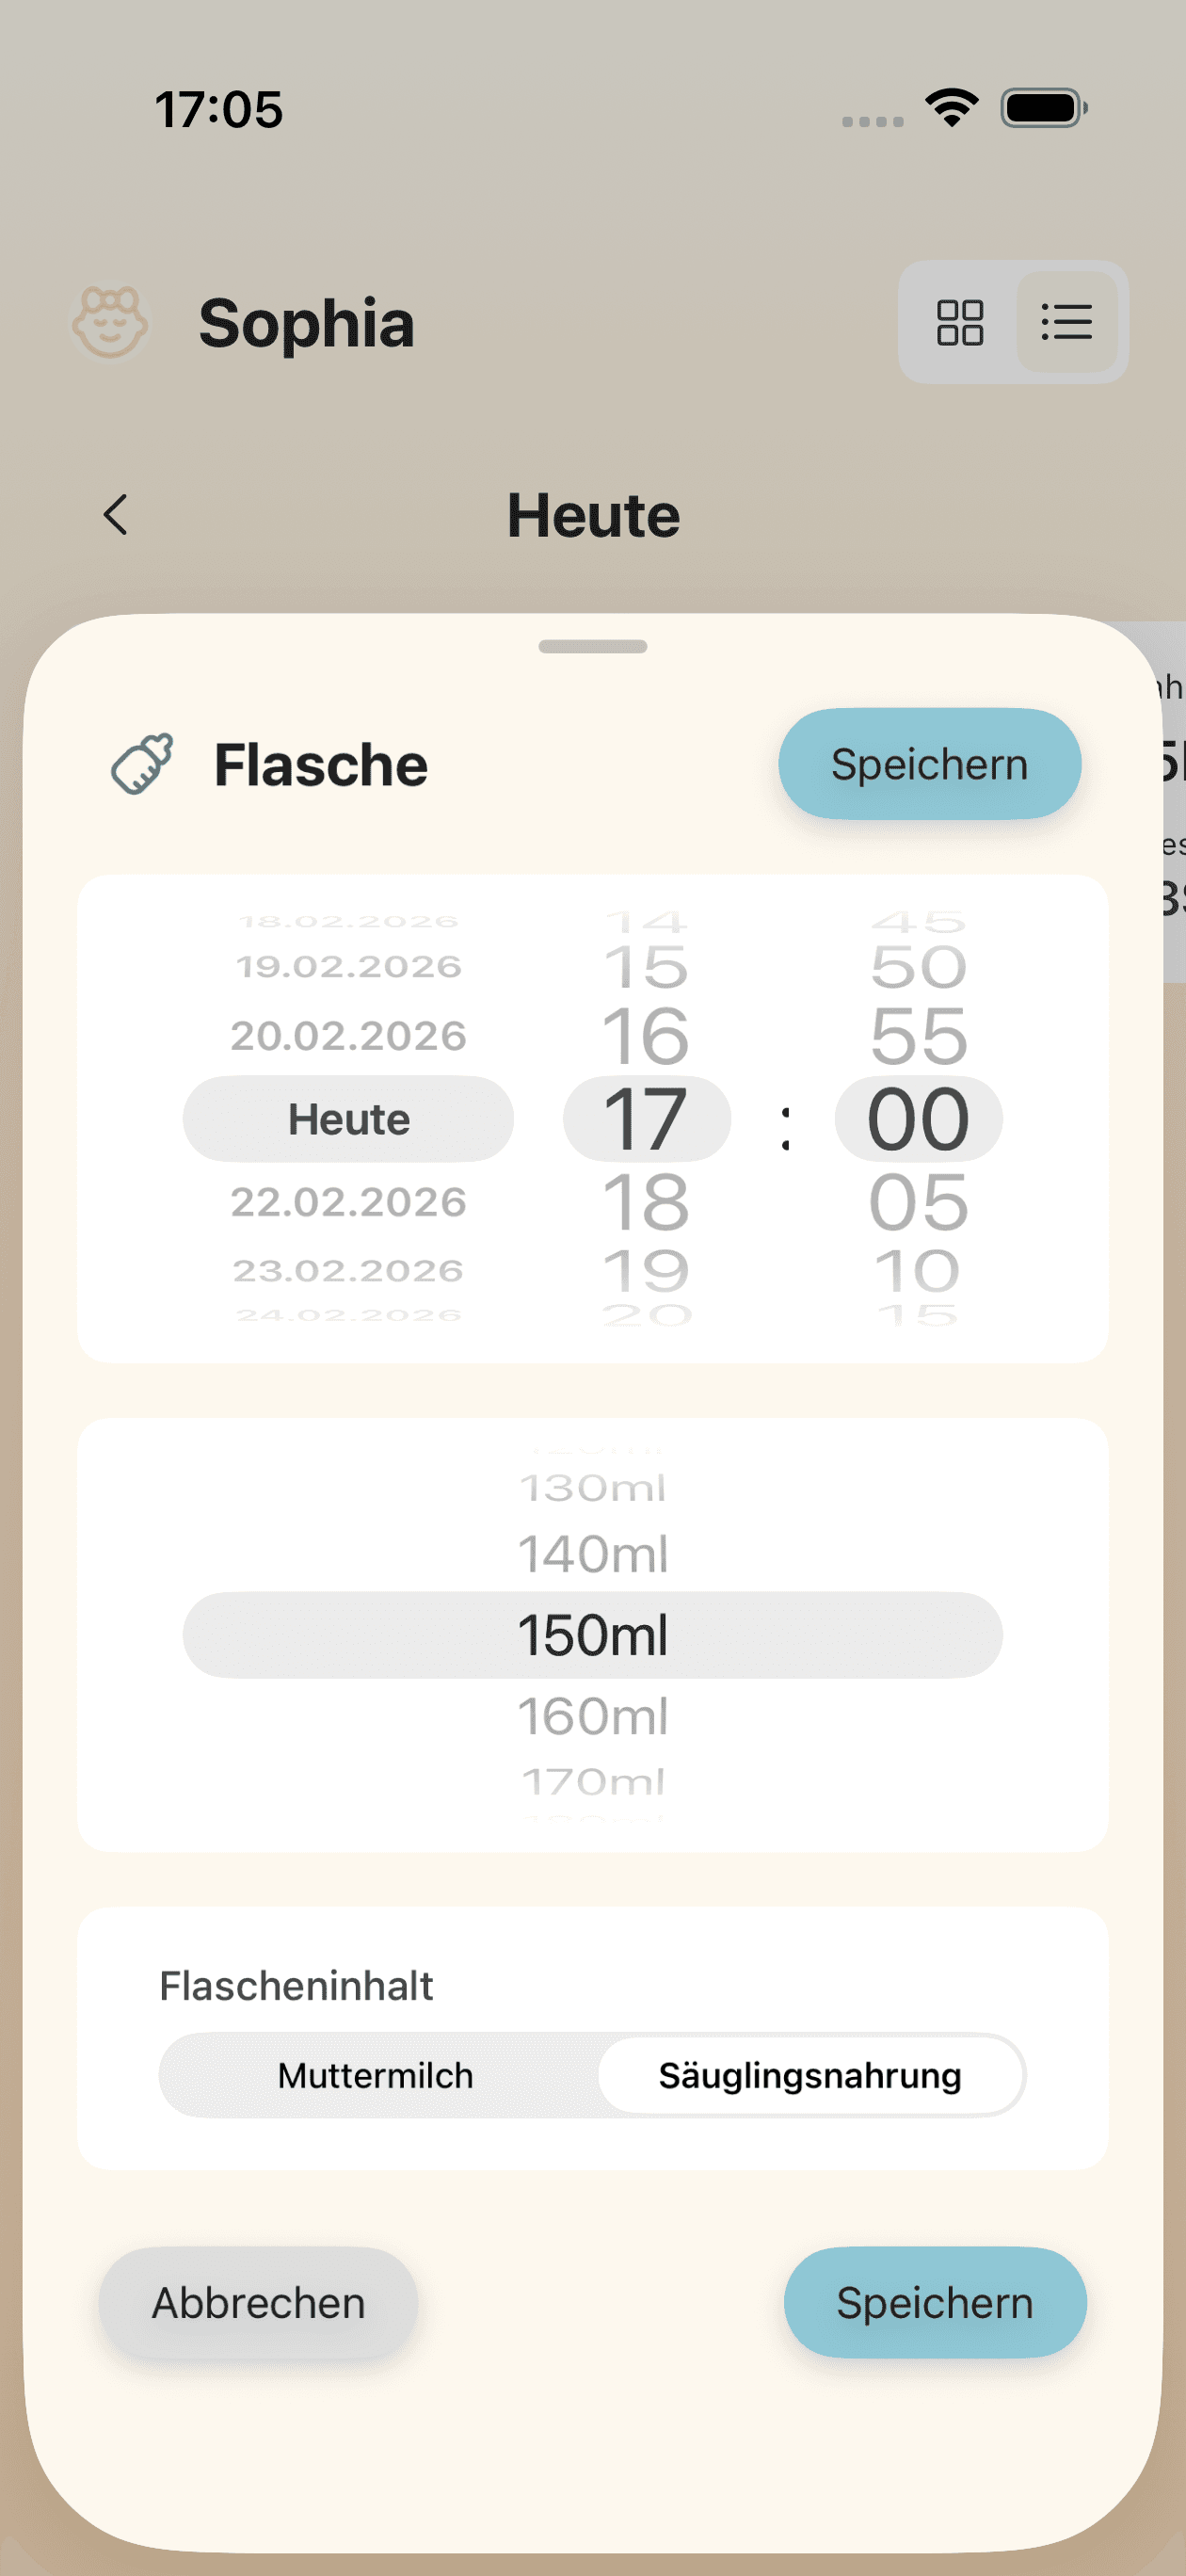
Task: Select Muttermilch as bottle content
Action: coord(374,2075)
